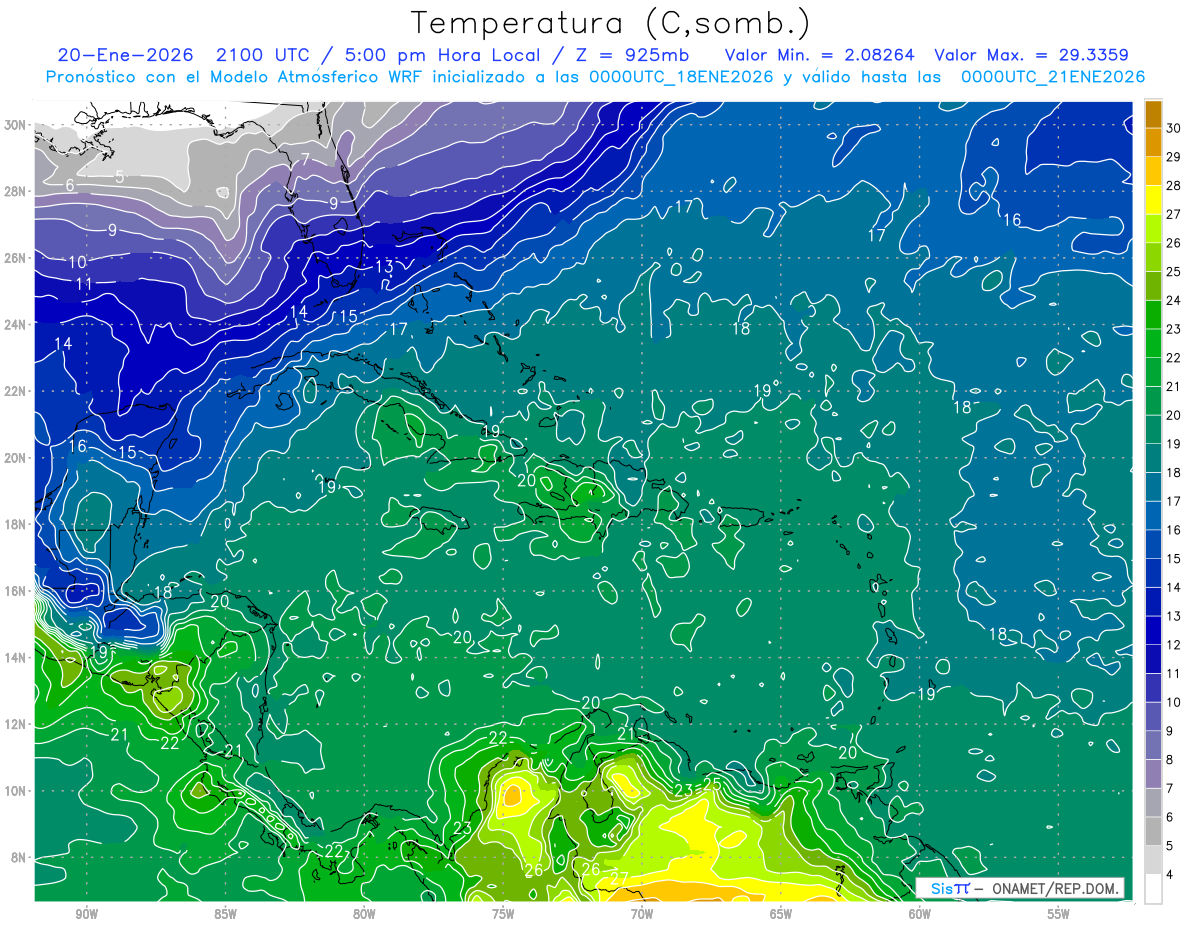Pick the purple colorbar segment between 8 and 9
The image size is (1200, 927).
(x=1153, y=745)
